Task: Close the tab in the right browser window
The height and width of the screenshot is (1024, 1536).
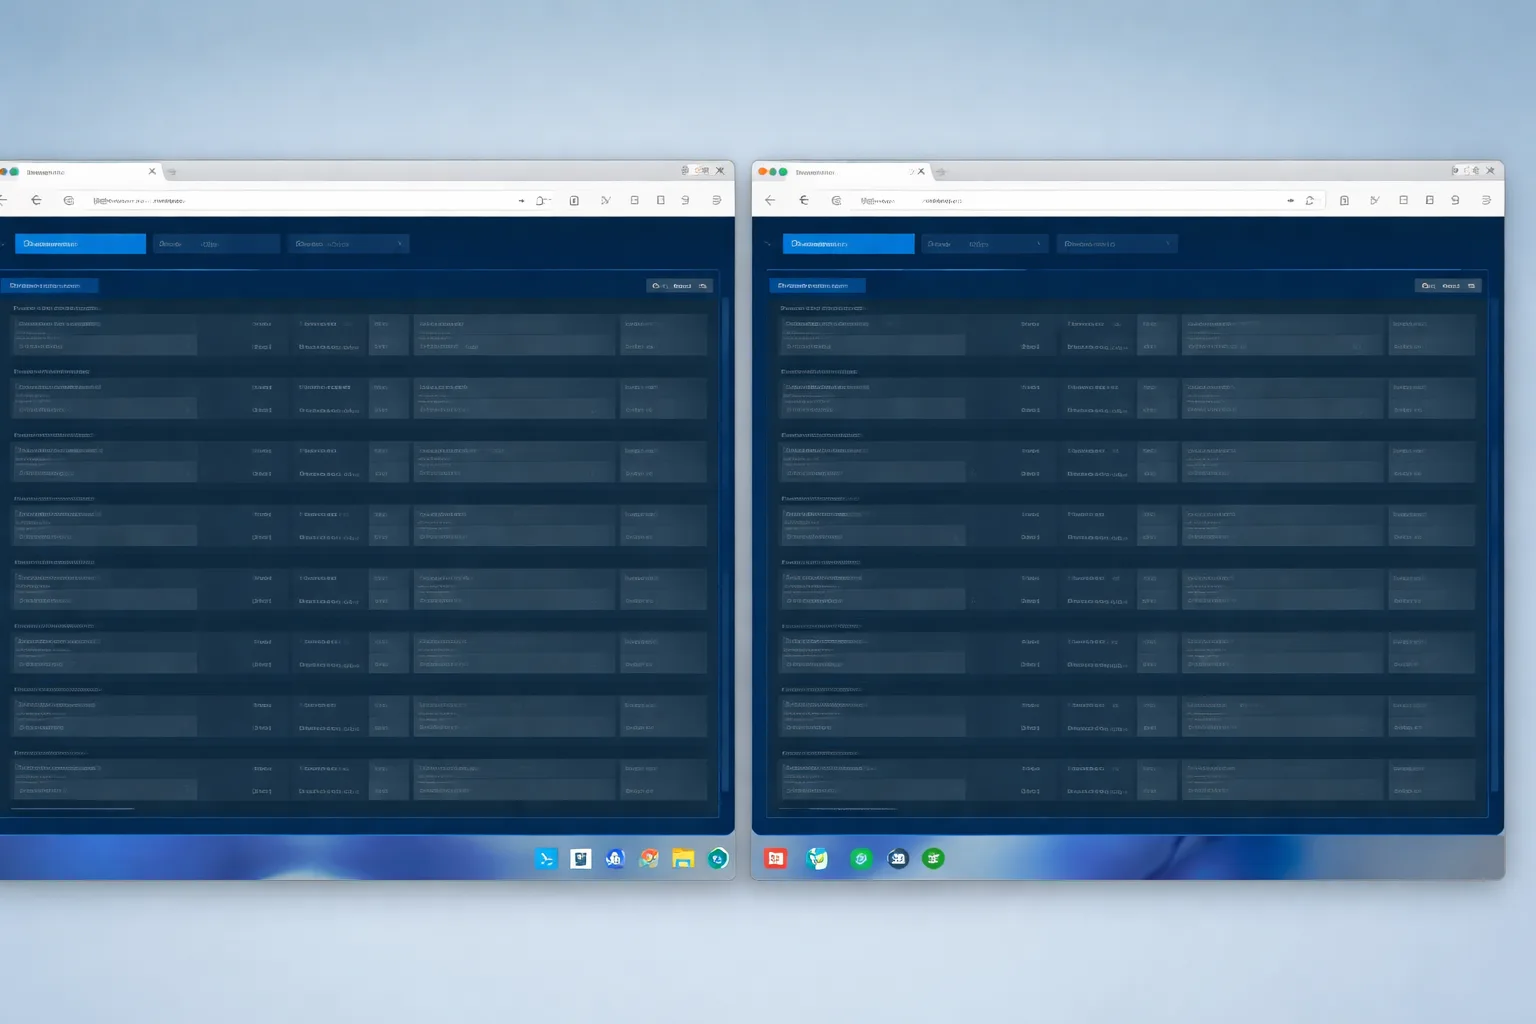Action: click(921, 171)
